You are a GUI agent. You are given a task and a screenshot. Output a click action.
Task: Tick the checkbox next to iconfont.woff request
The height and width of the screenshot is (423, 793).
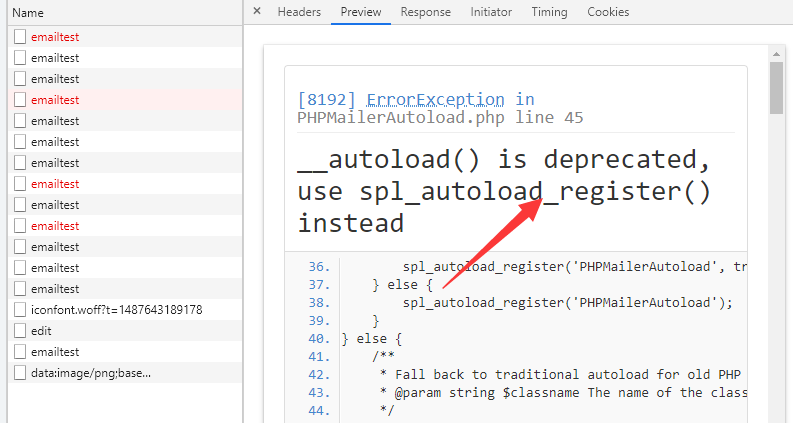(x=20, y=309)
